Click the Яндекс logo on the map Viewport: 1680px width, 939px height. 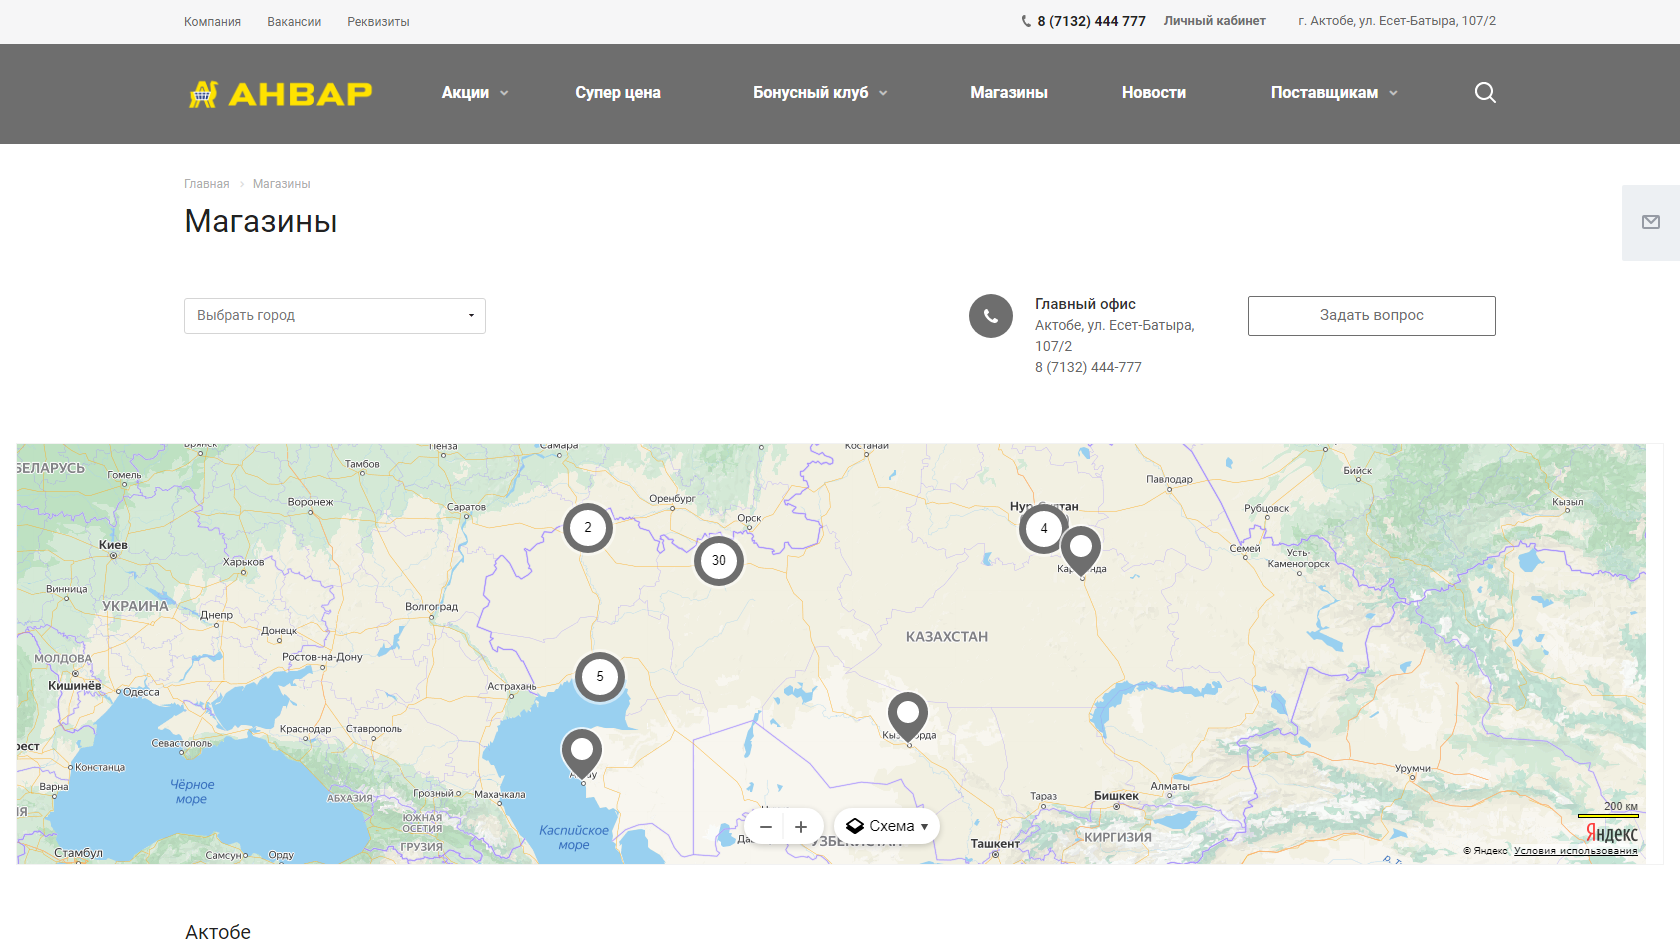(1612, 833)
